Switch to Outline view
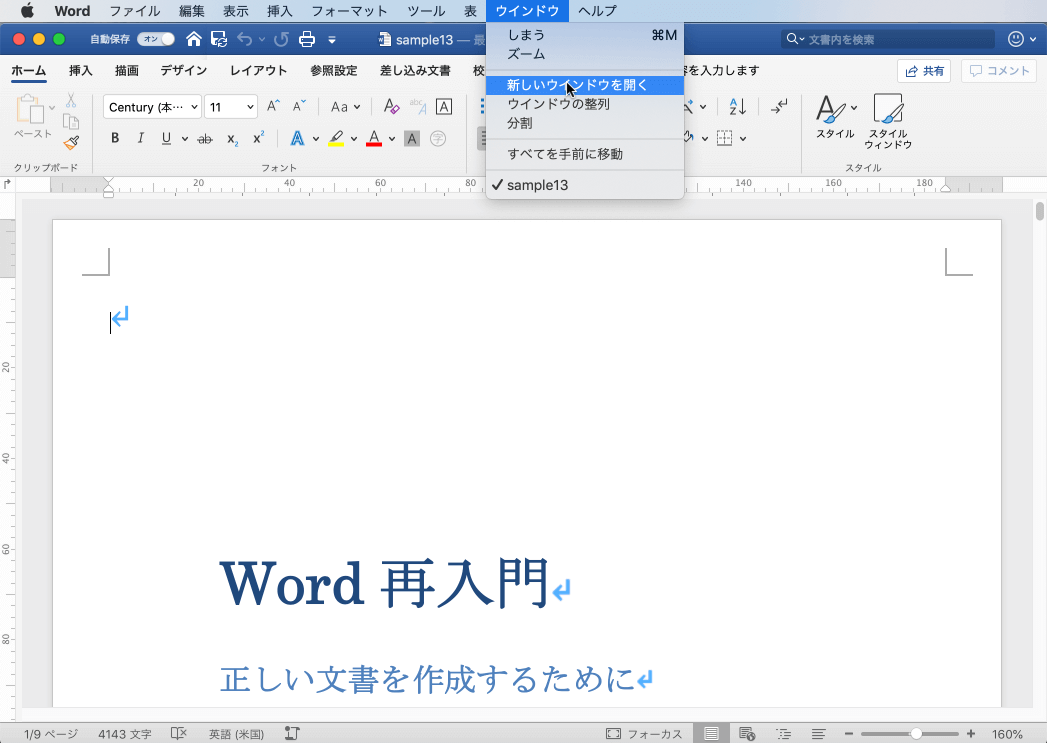 click(x=783, y=734)
